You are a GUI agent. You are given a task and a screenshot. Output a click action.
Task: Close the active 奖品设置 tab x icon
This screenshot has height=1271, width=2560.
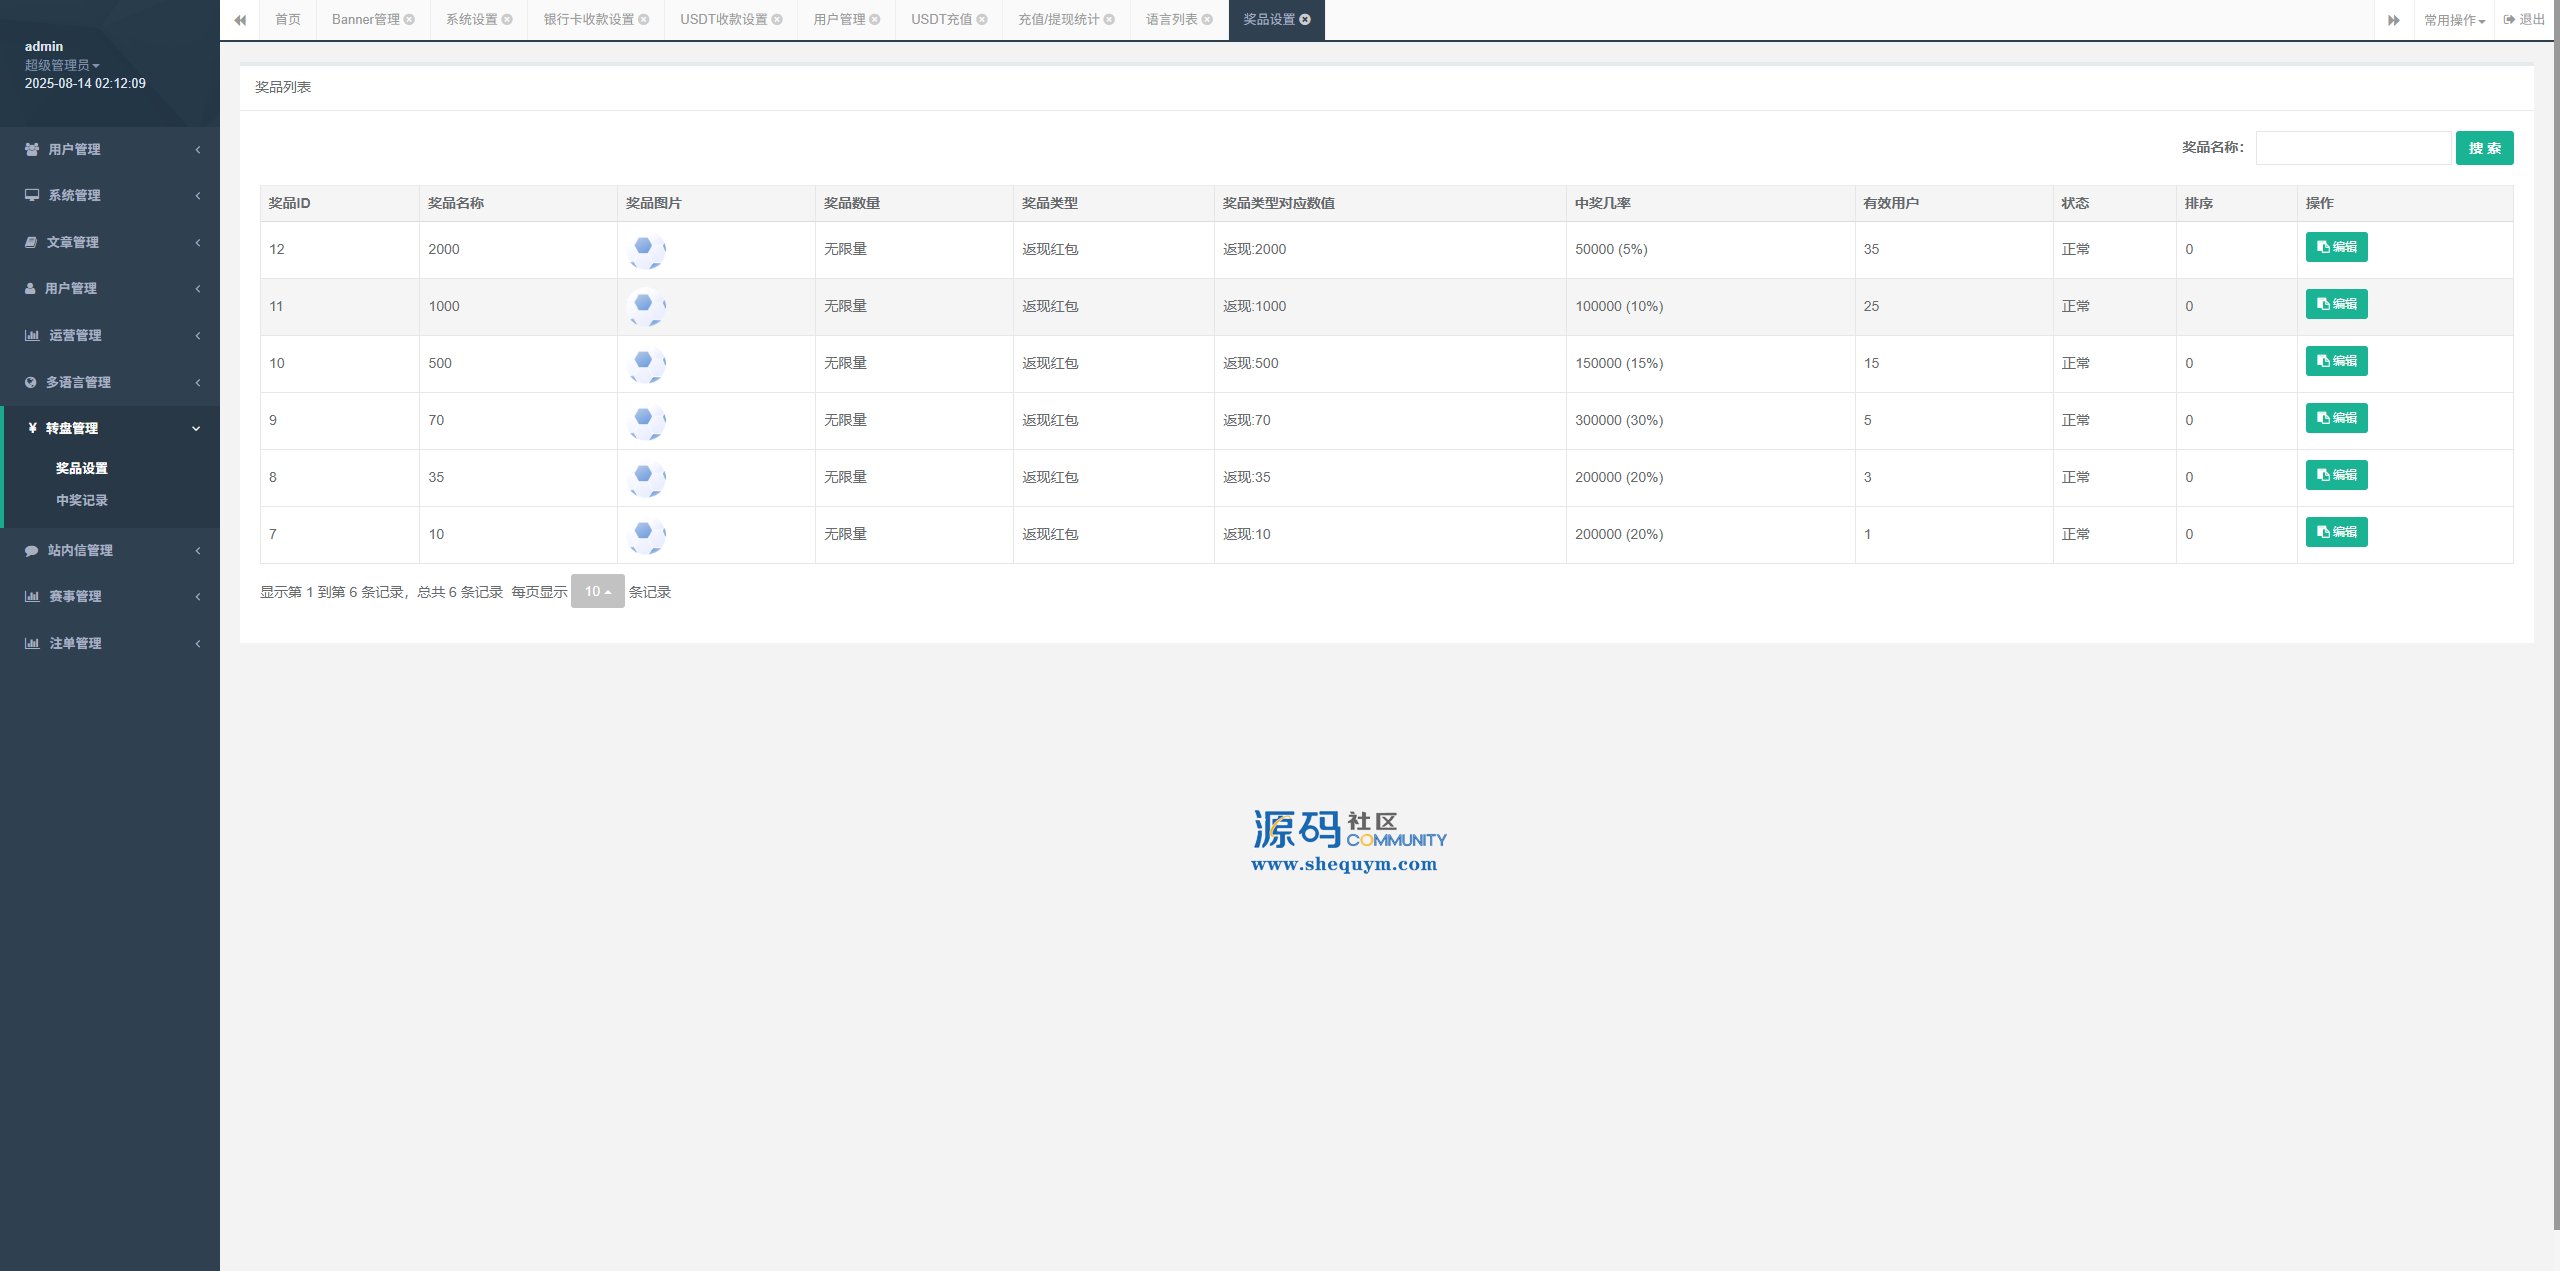1305,20
